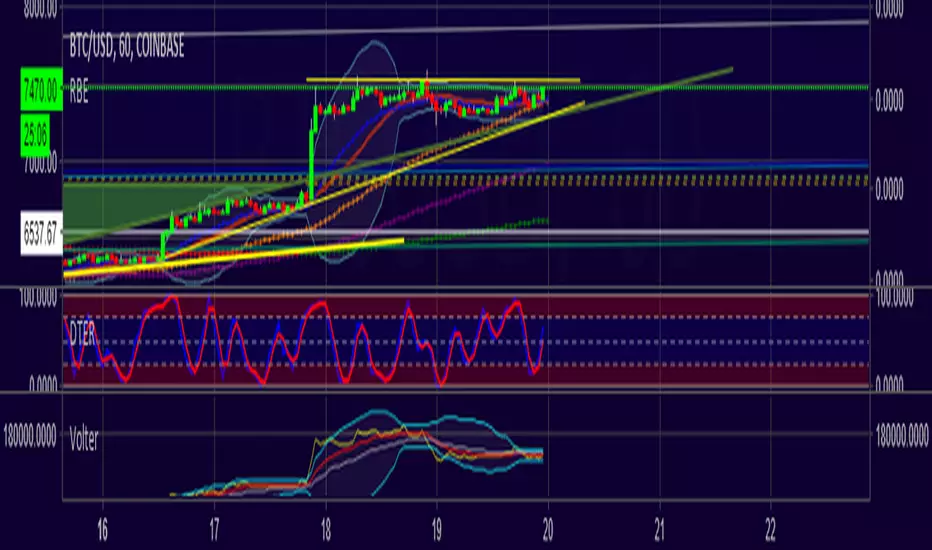The width and height of the screenshot is (932, 550).
Task: Click the right 100.0000 DTER axis value
Action: (894, 298)
